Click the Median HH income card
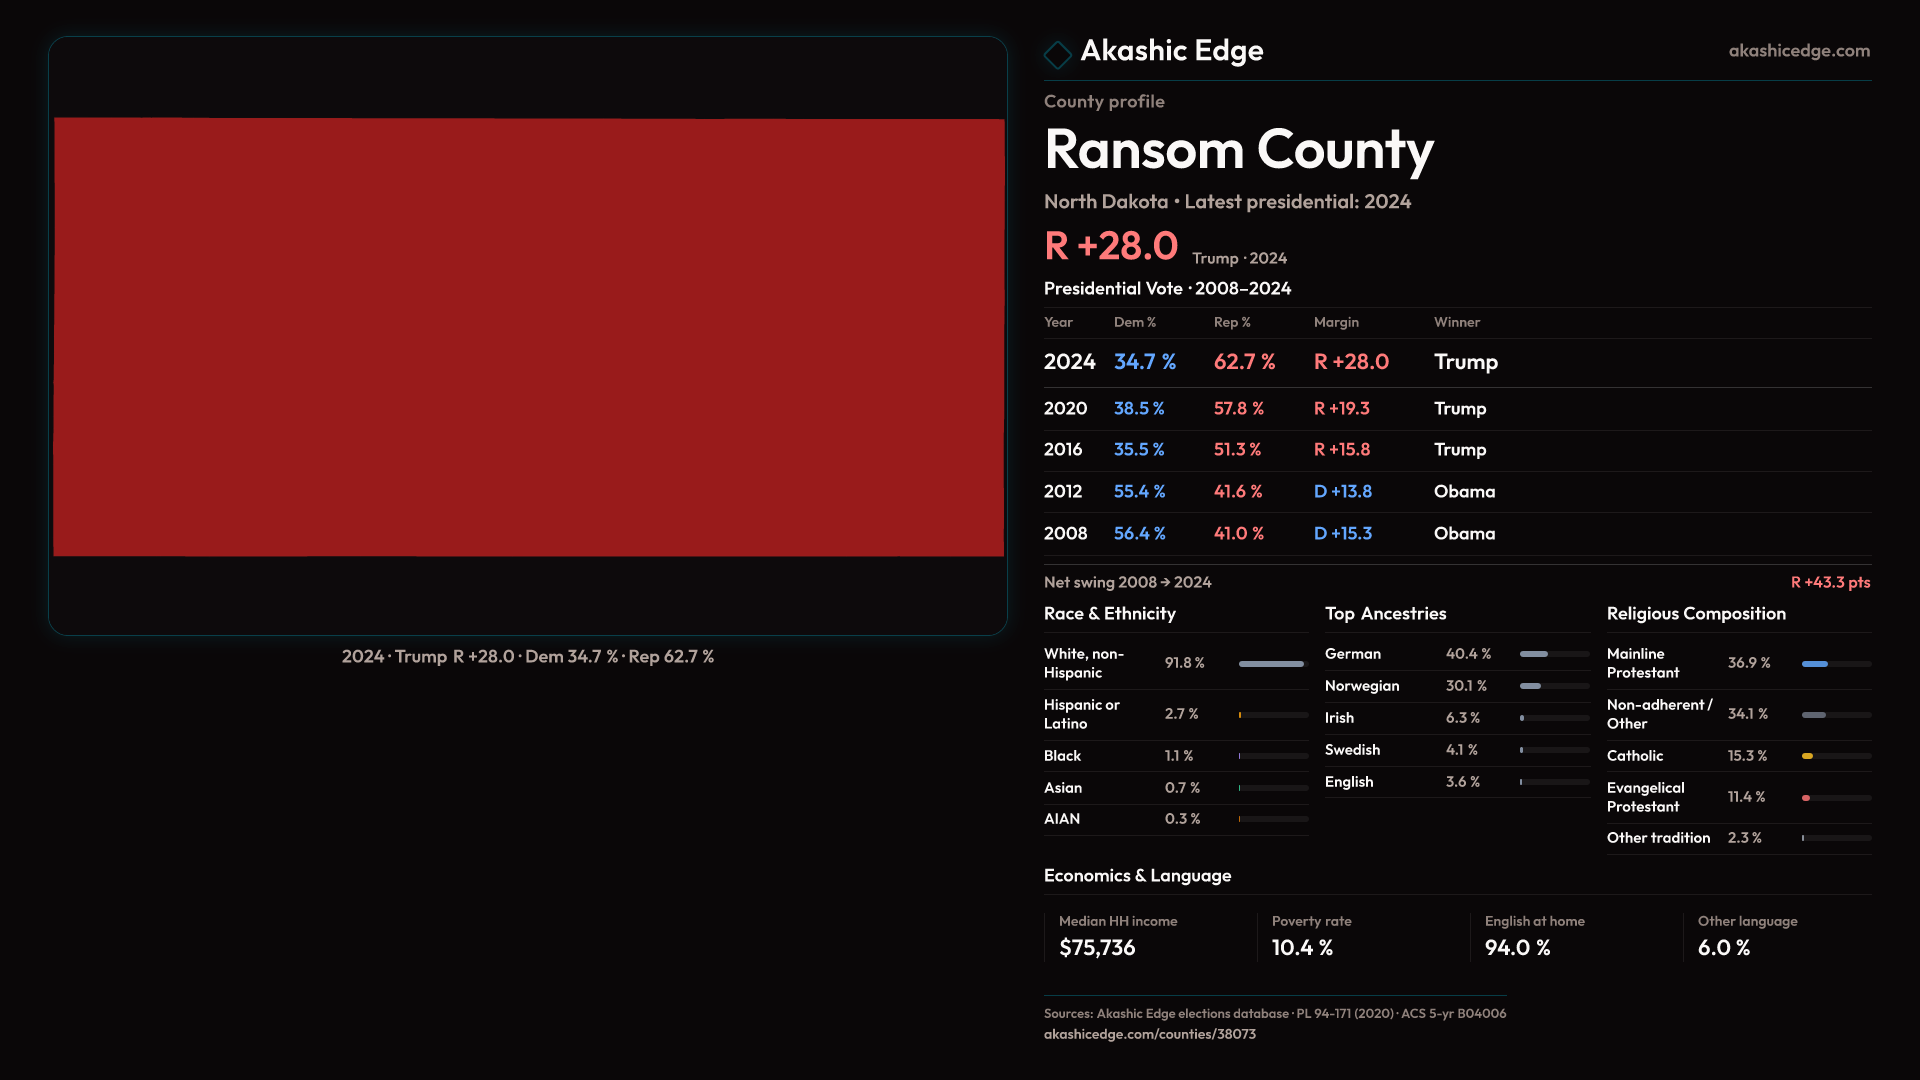The image size is (1920, 1080). [x=1117, y=936]
